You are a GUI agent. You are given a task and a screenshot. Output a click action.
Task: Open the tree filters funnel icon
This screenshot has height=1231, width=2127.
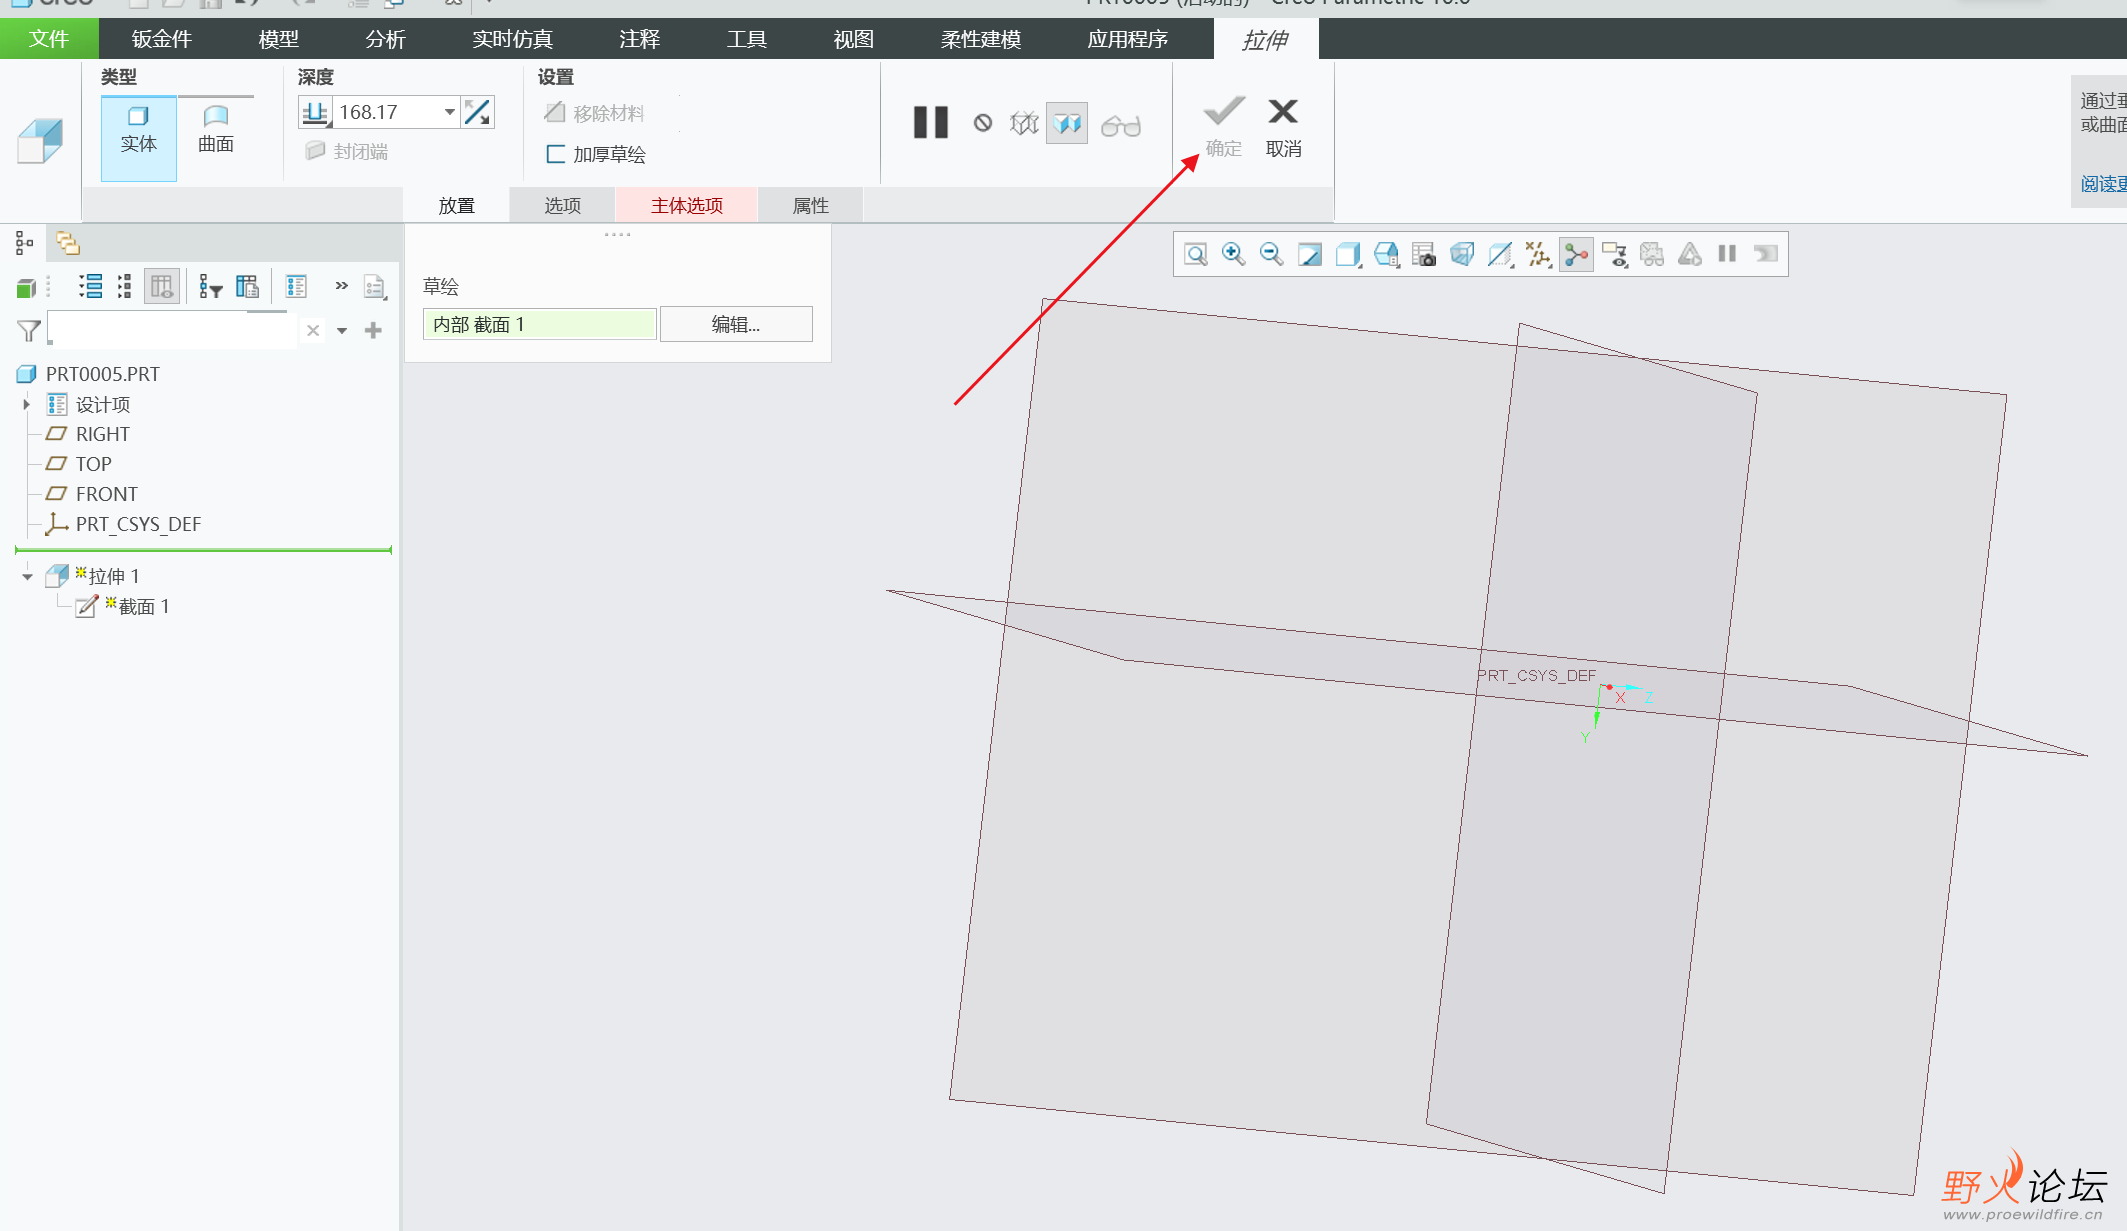(x=210, y=287)
